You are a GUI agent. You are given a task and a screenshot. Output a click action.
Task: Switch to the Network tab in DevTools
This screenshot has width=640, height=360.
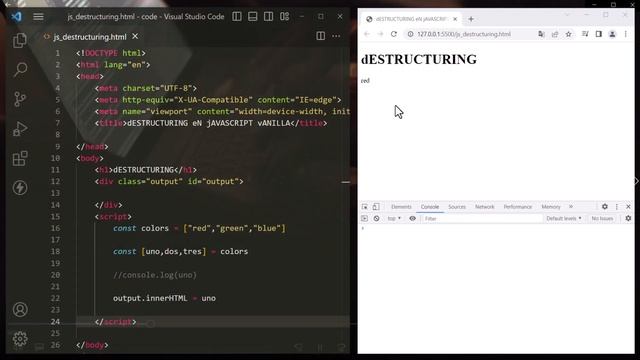tap(484, 207)
